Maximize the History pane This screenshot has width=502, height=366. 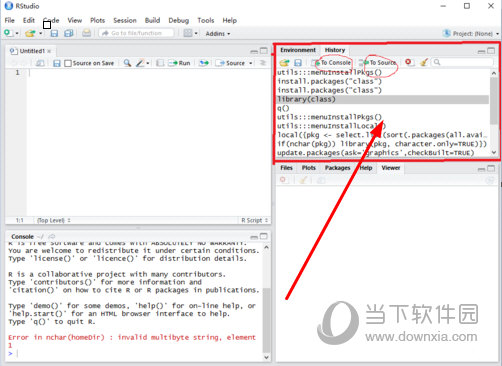pyautogui.click(x=491, y=51)
